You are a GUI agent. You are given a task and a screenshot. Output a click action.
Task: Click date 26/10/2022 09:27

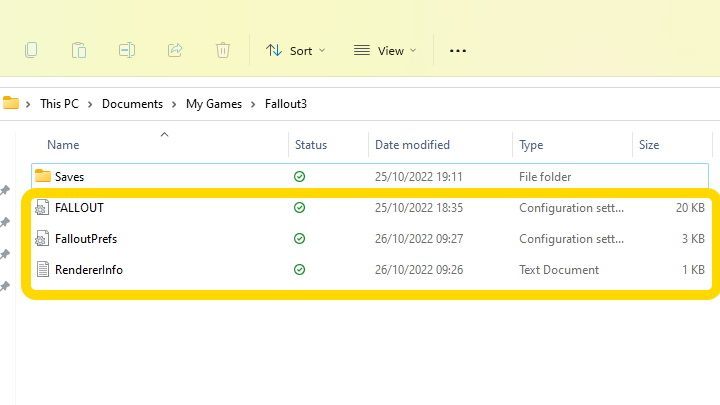point(419,239)
